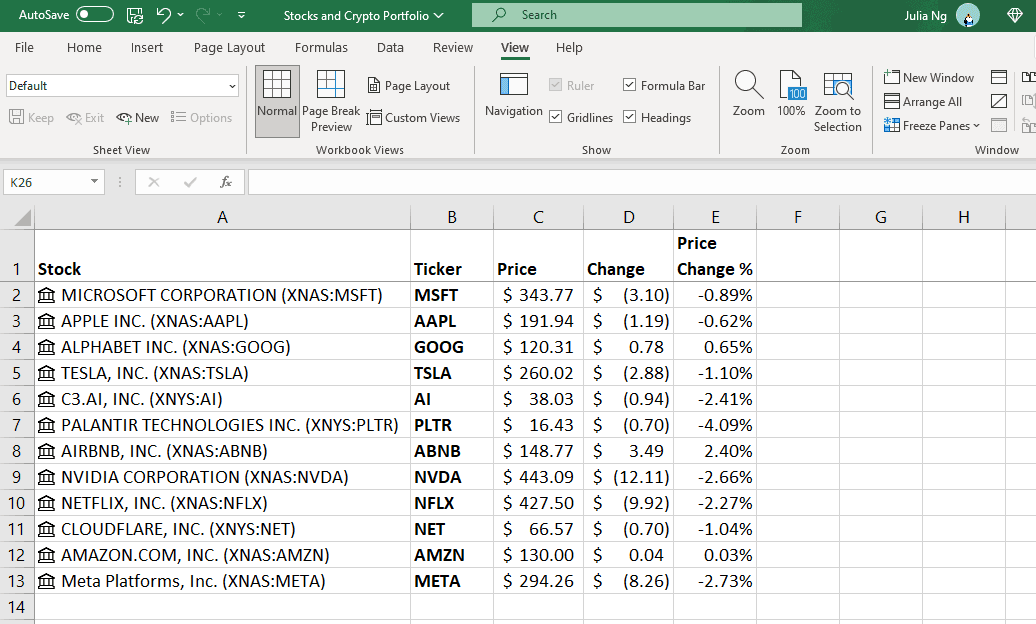The image size is (1036, 624).
Task: Switch to the Page Layout tab
Action: click(x=229, y=48)
